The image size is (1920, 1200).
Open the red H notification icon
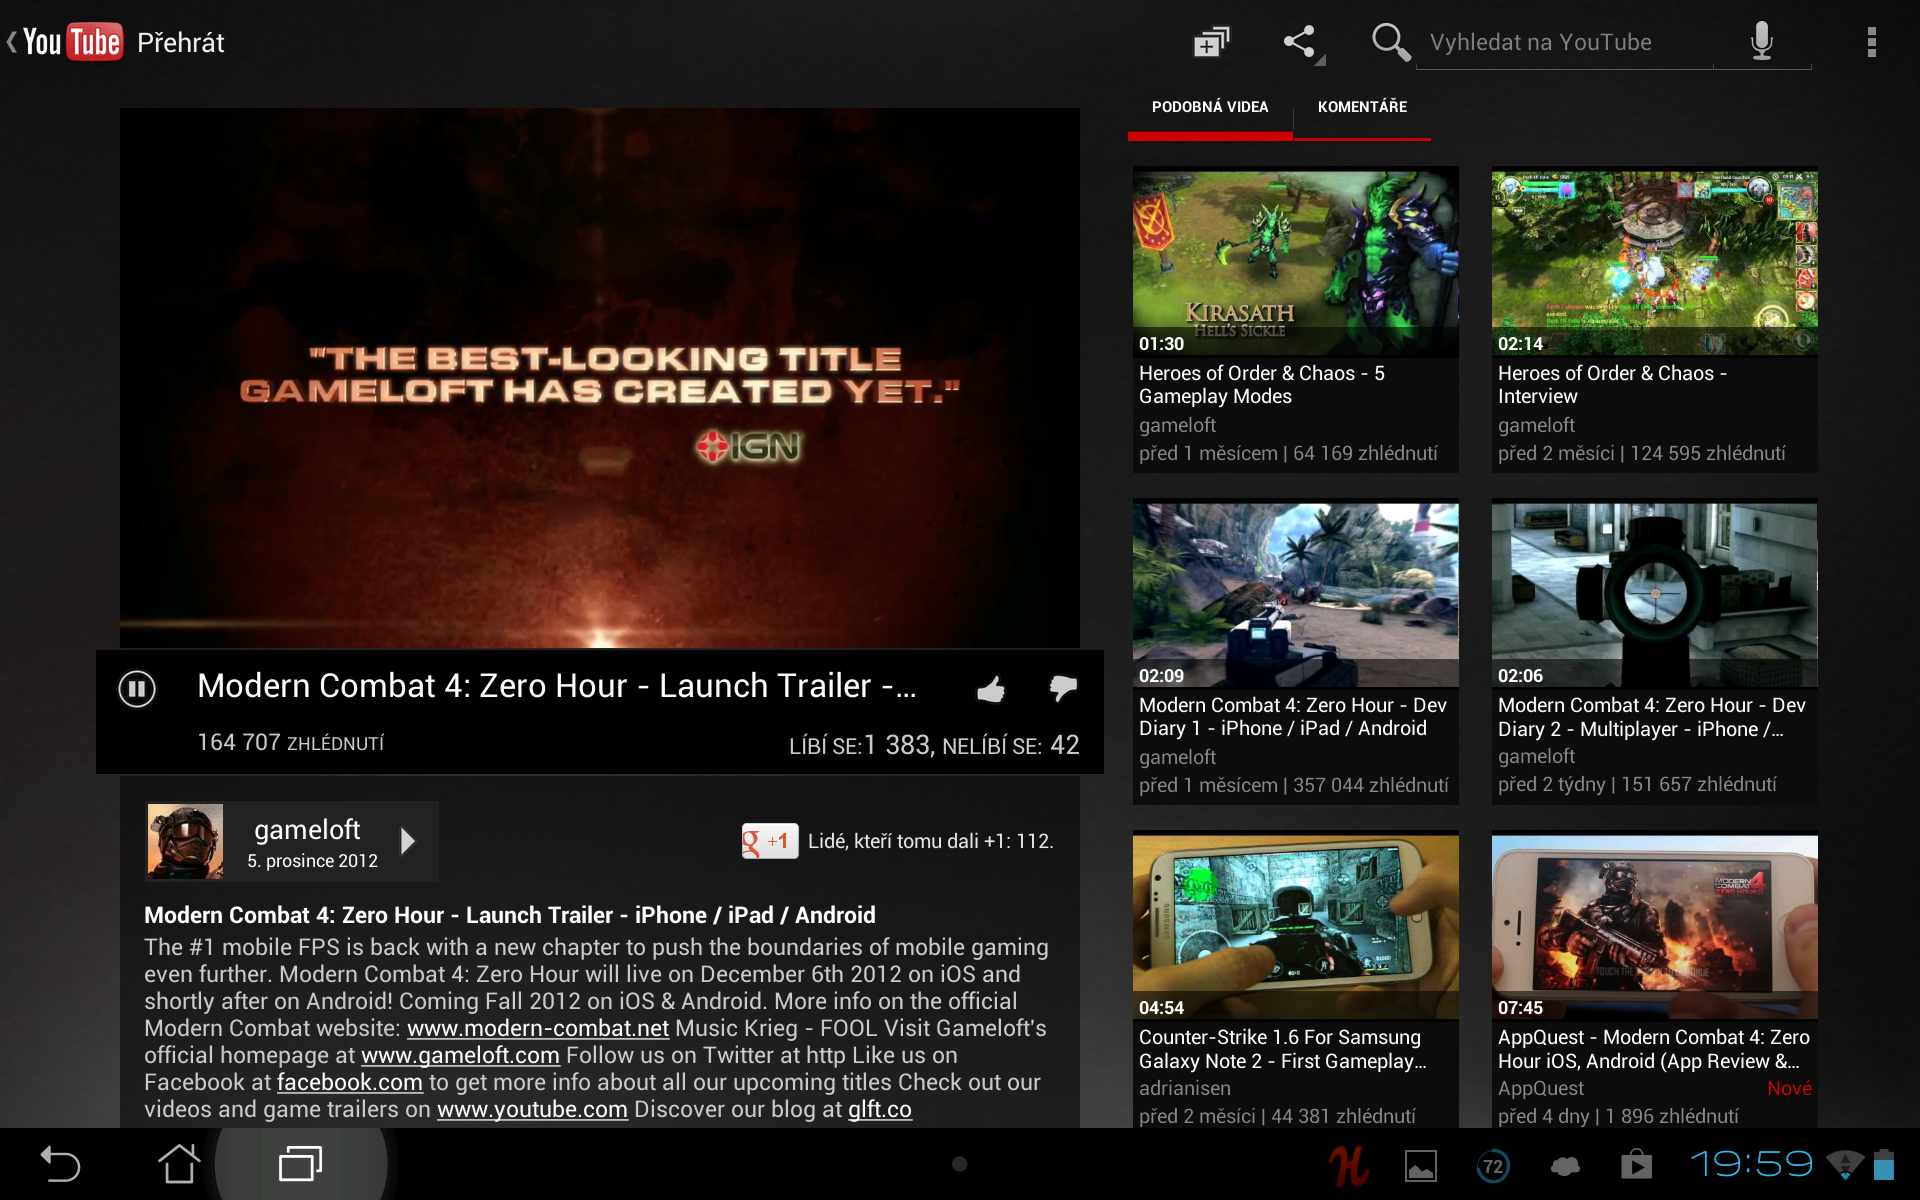(1348, 1165)
